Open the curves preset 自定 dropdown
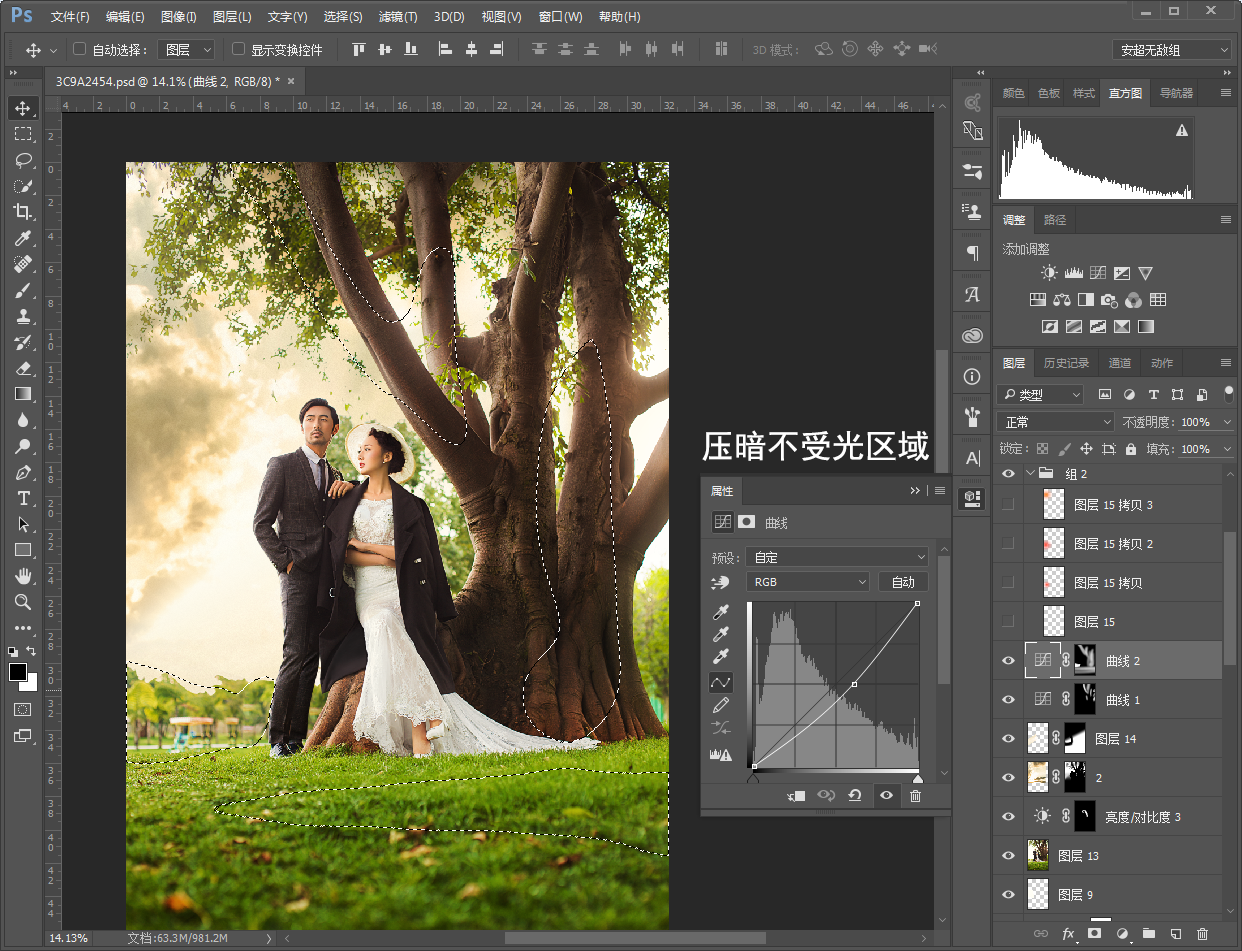Screen dimensions: 1242x951 click(x=837, y=557)
